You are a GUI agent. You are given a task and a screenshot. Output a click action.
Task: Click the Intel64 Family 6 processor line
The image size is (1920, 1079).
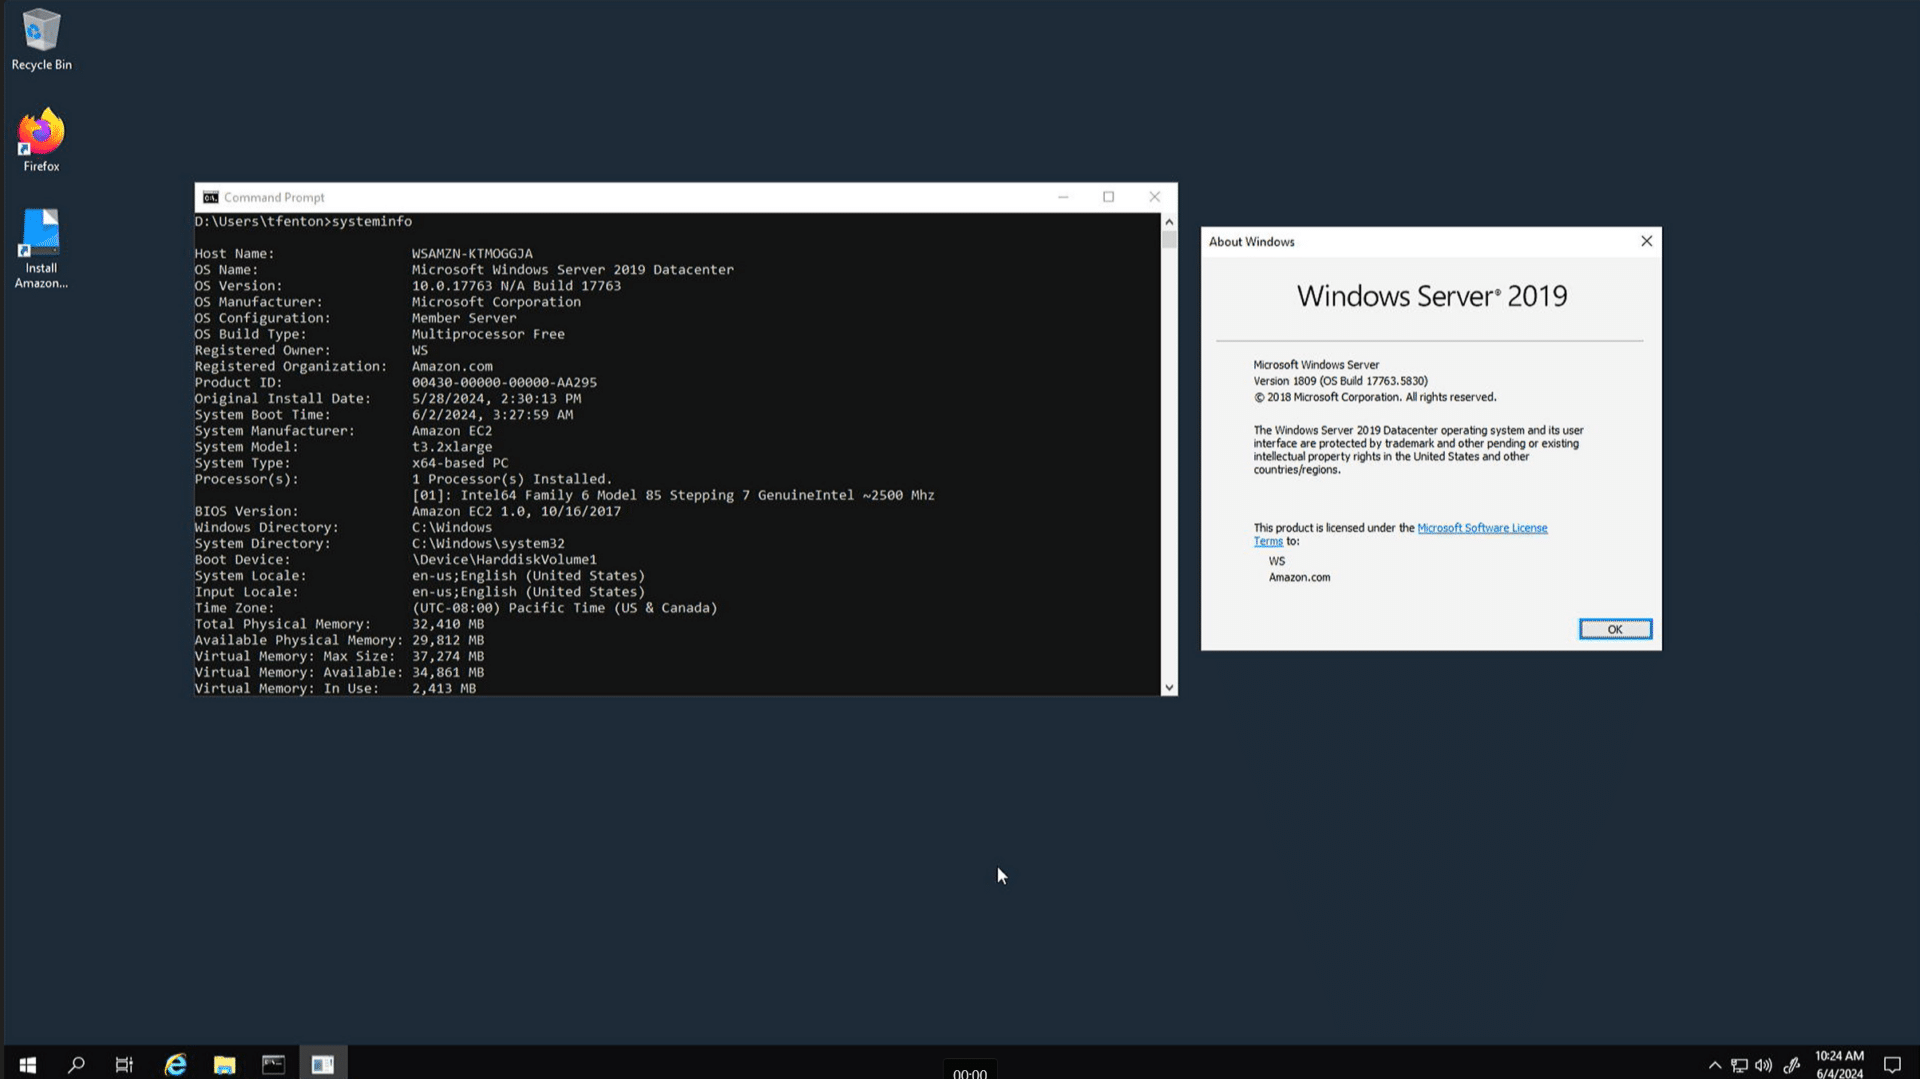(x=673, y=495)
